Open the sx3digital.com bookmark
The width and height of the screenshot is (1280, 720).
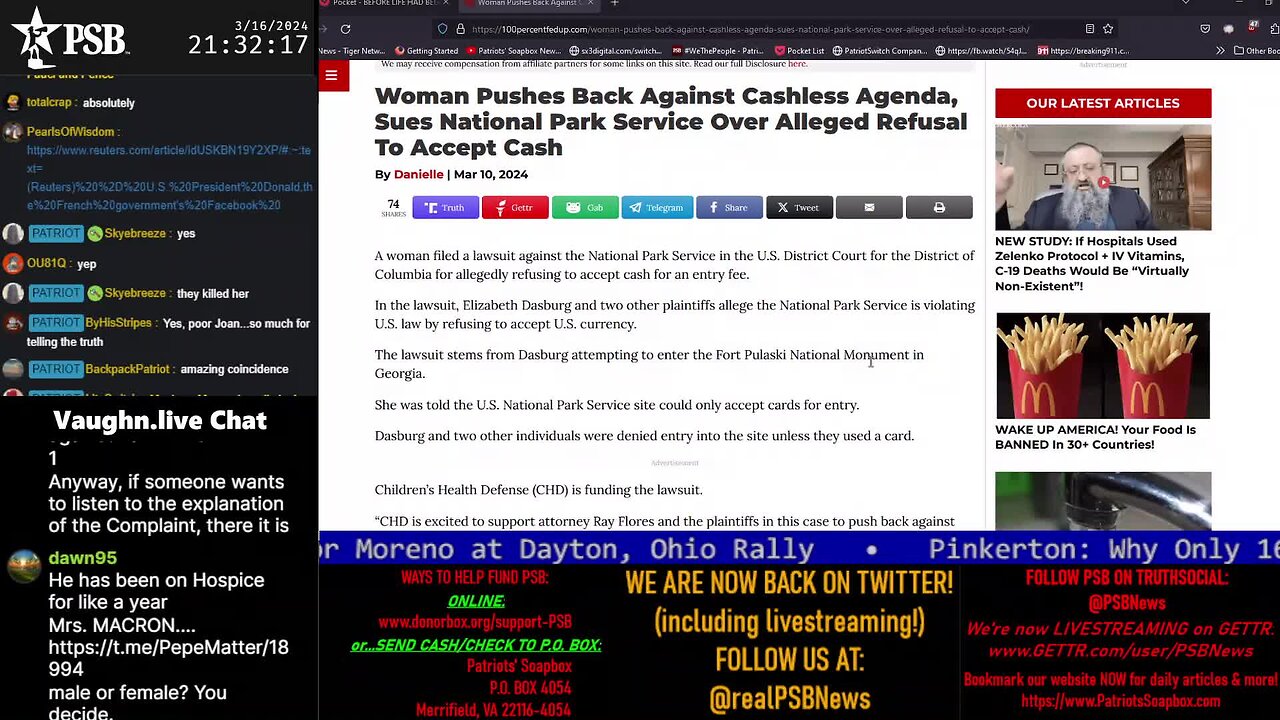[x=616, y=51]
